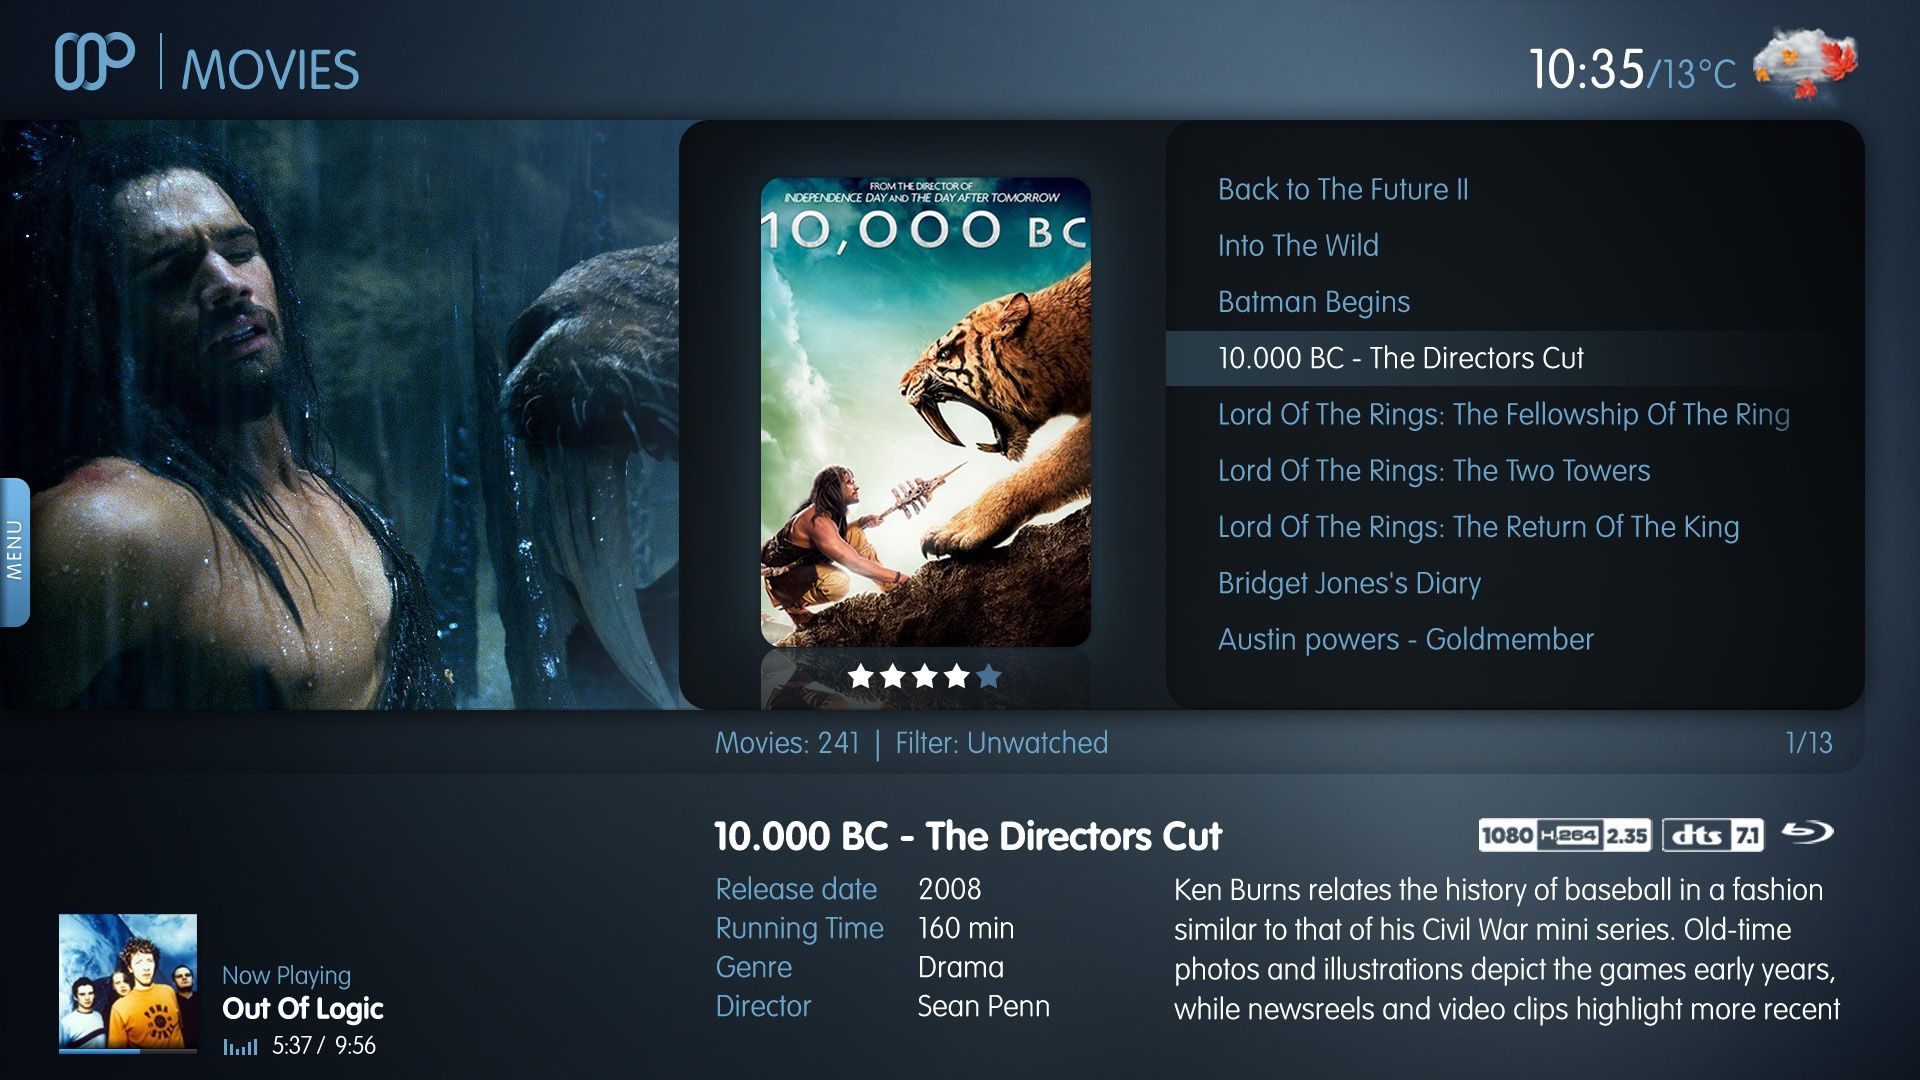The width and height of the screenshot is (1920, 1080).
Task: Click the now playing progress bar
Action: (128, 1051)
